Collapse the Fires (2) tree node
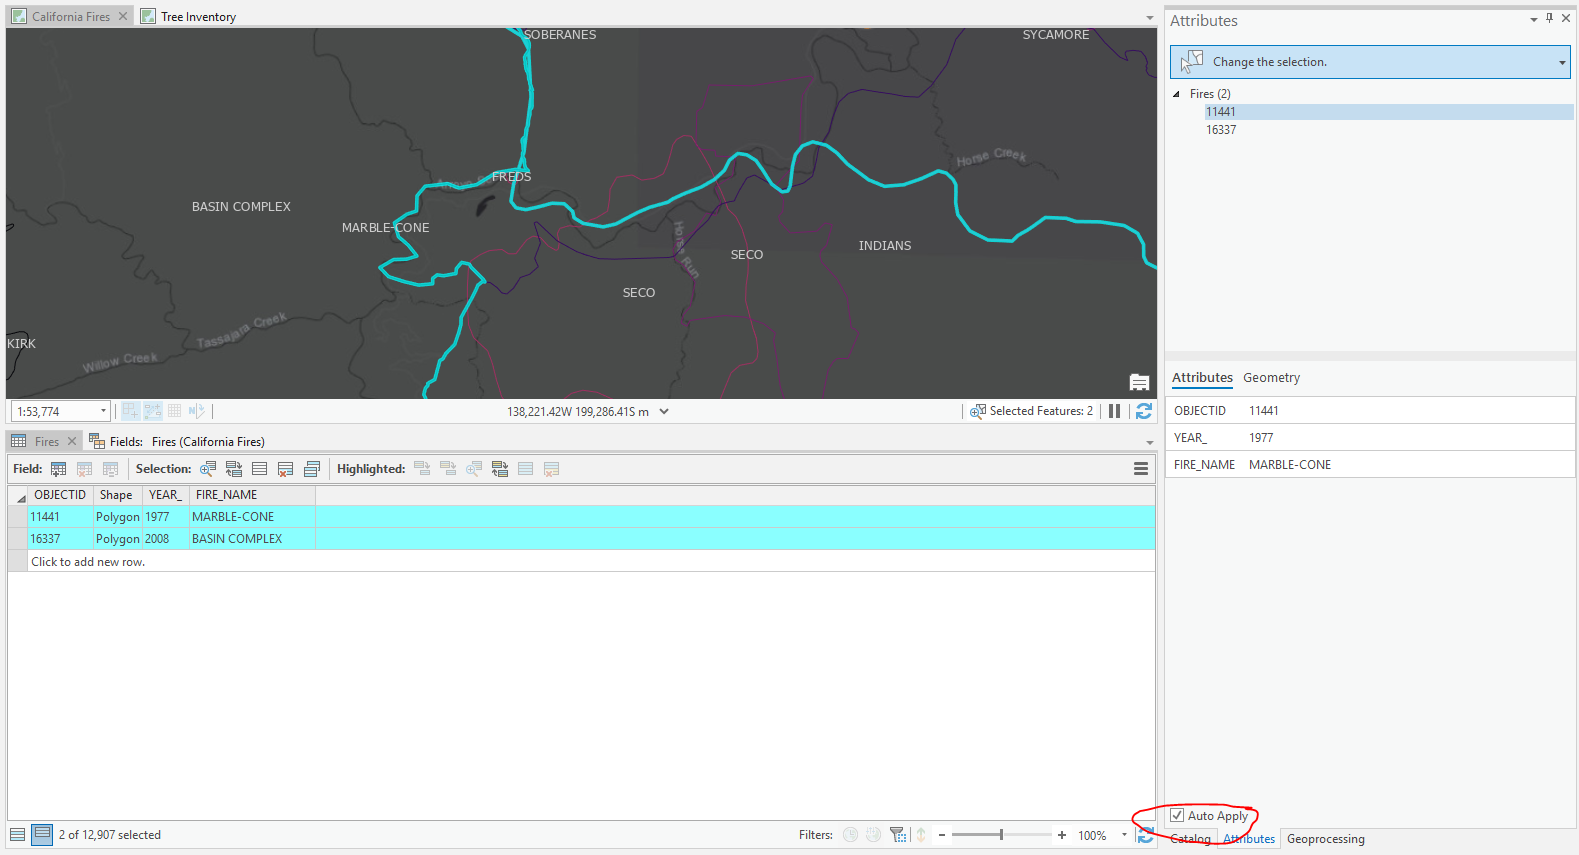The height and width of the screenshot is (855, 1579). (x=1177, y=94)
